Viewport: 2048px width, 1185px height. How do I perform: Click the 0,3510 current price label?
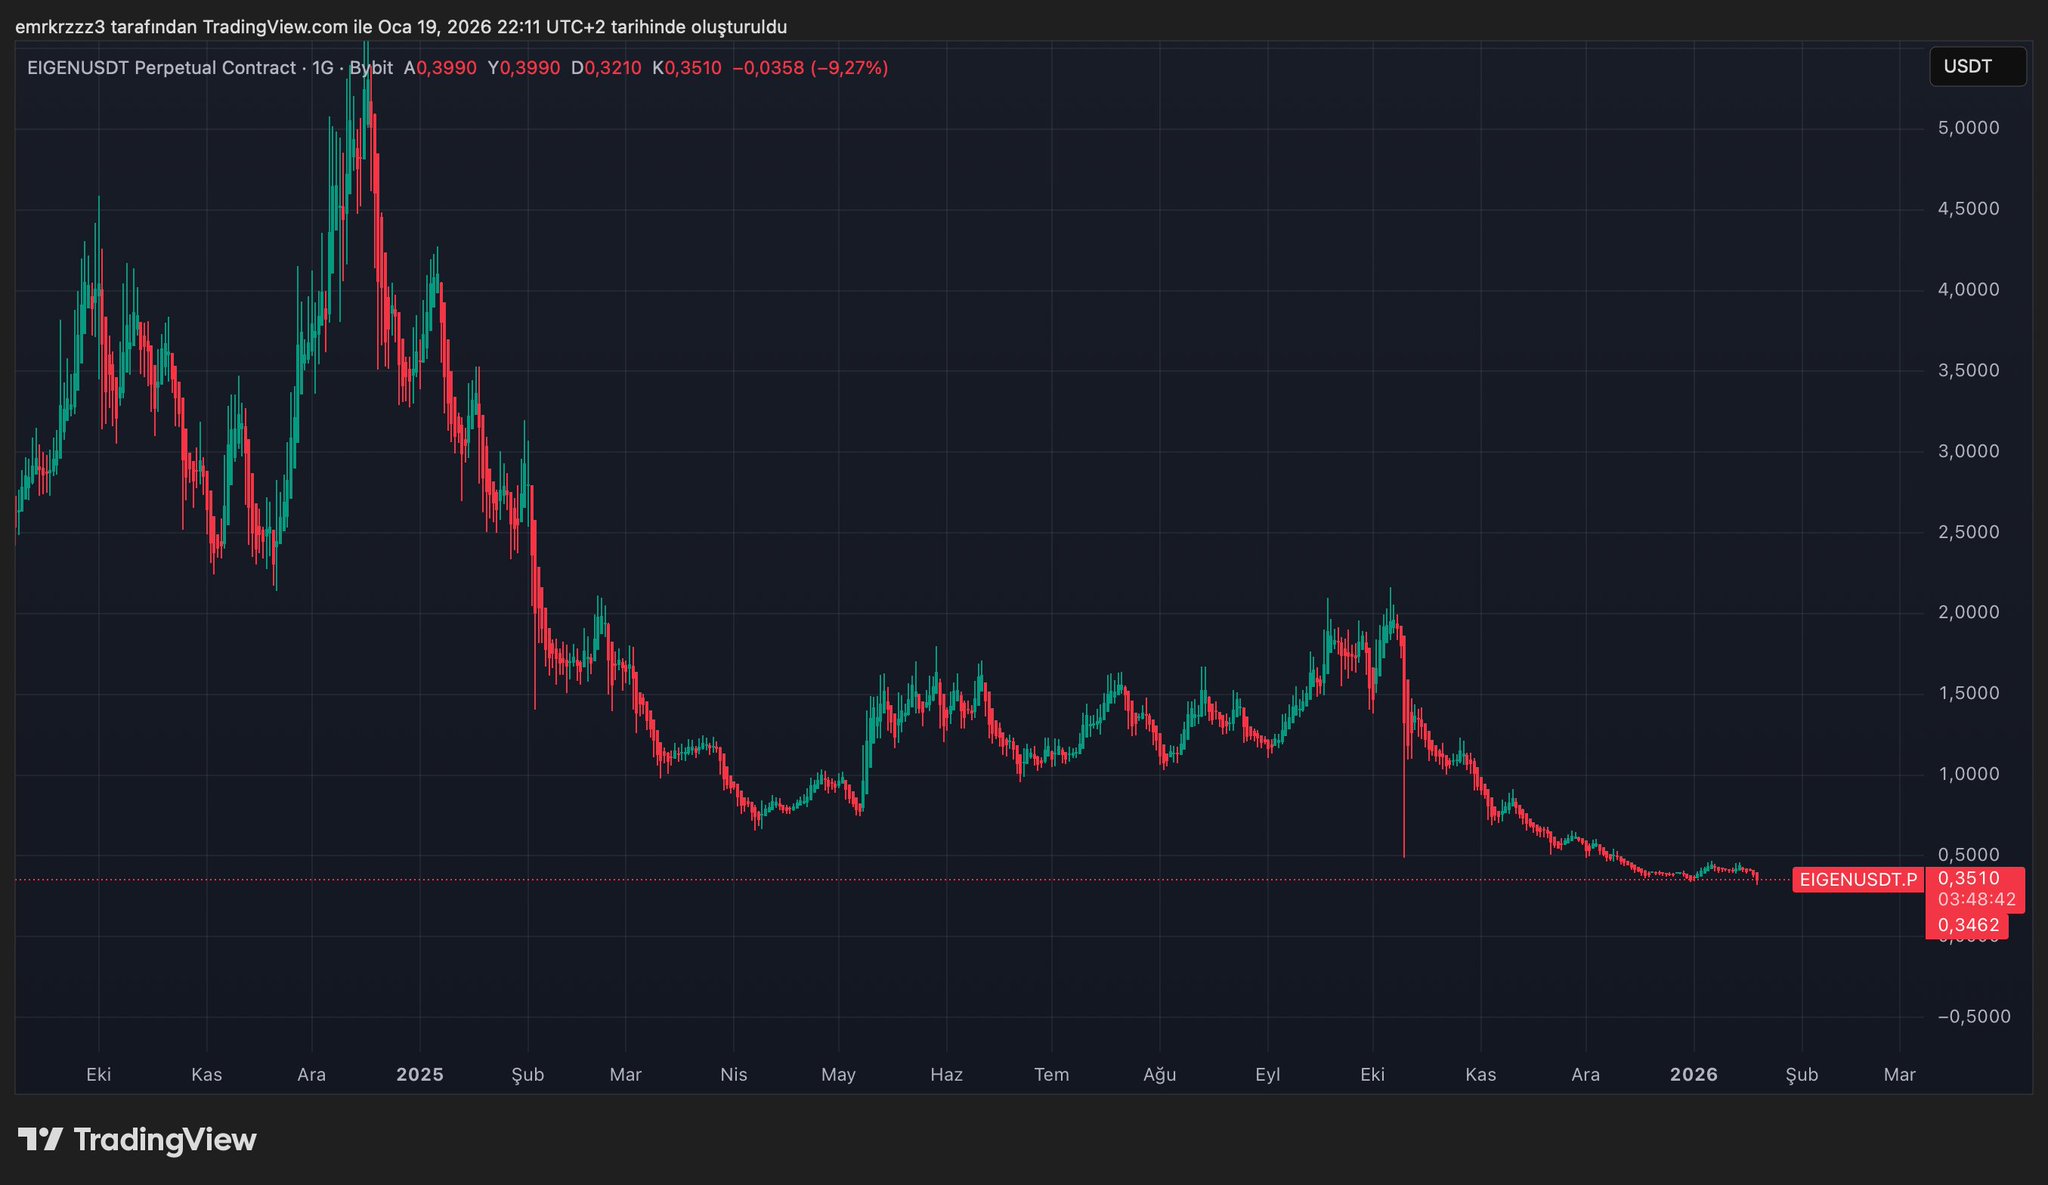click(x=1968, y=878)
